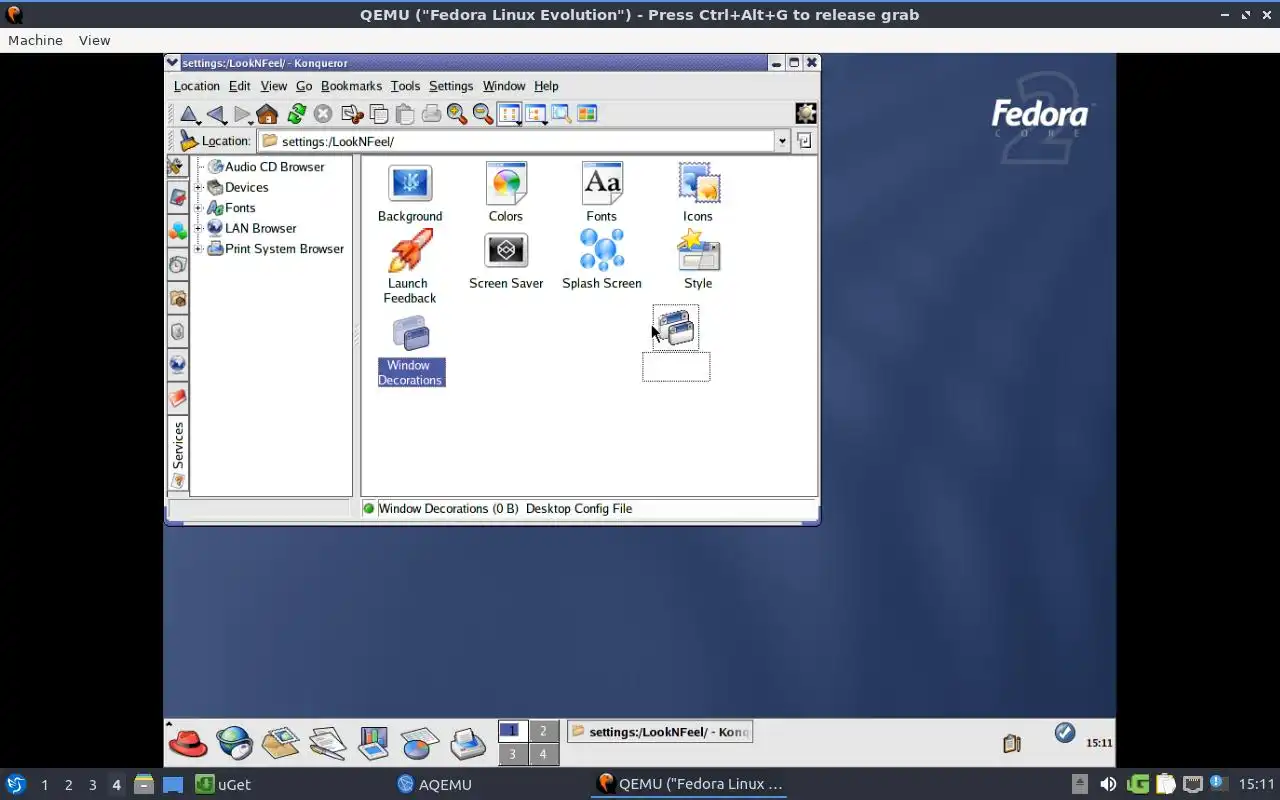Clear location bar with broom icon
The image size is (1280, 800).
tap(188, 141)
